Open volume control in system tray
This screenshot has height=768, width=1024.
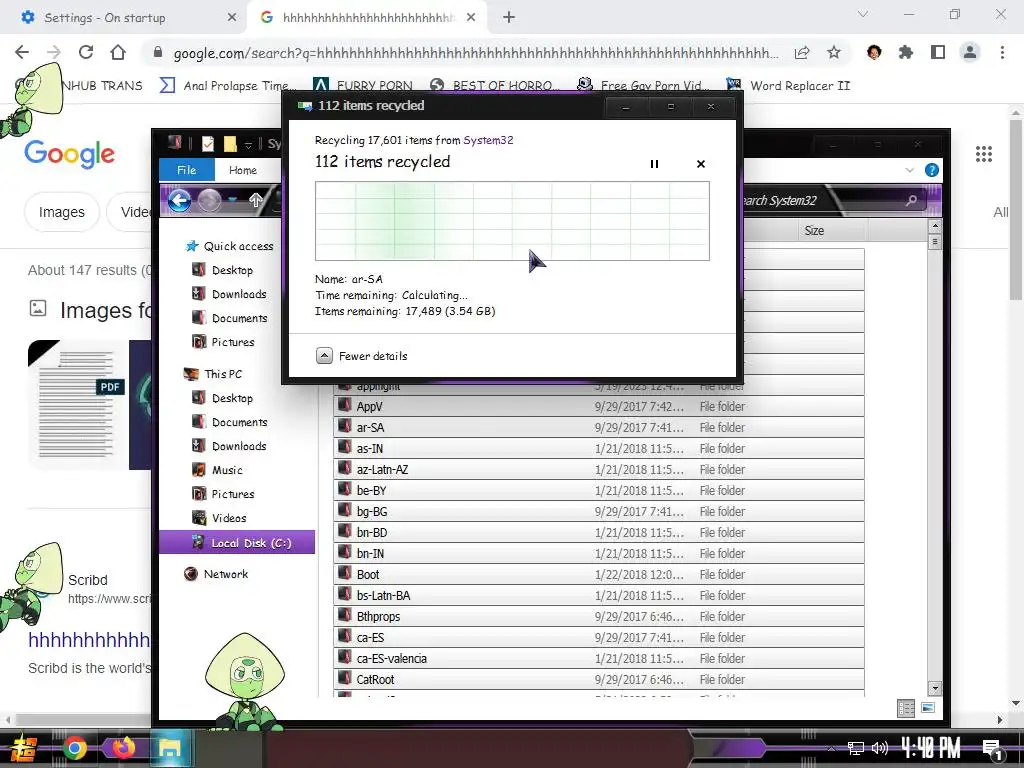(x=880, y=748)
